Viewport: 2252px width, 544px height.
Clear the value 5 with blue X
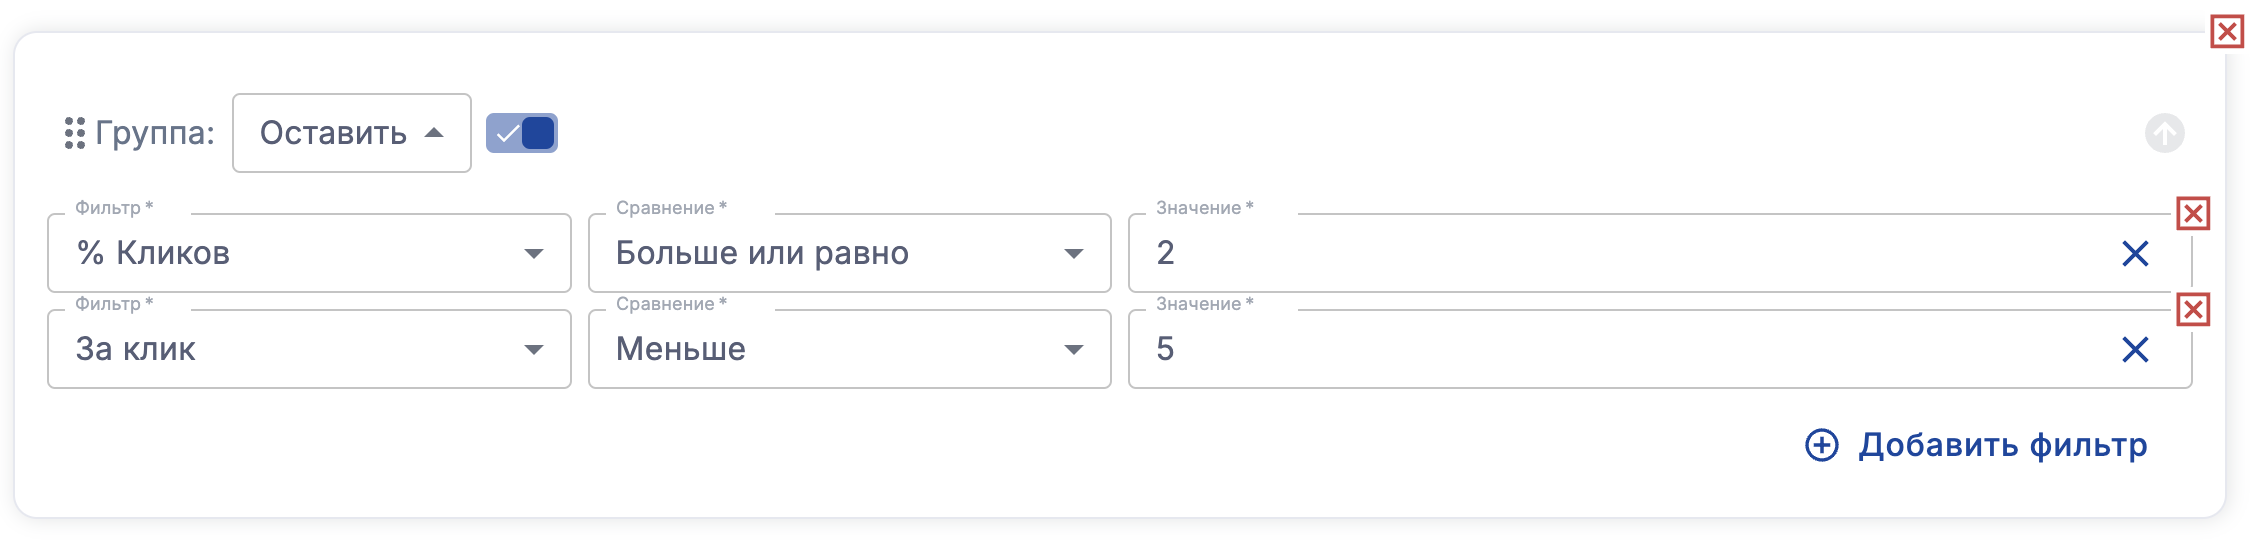coord(2135,350)
